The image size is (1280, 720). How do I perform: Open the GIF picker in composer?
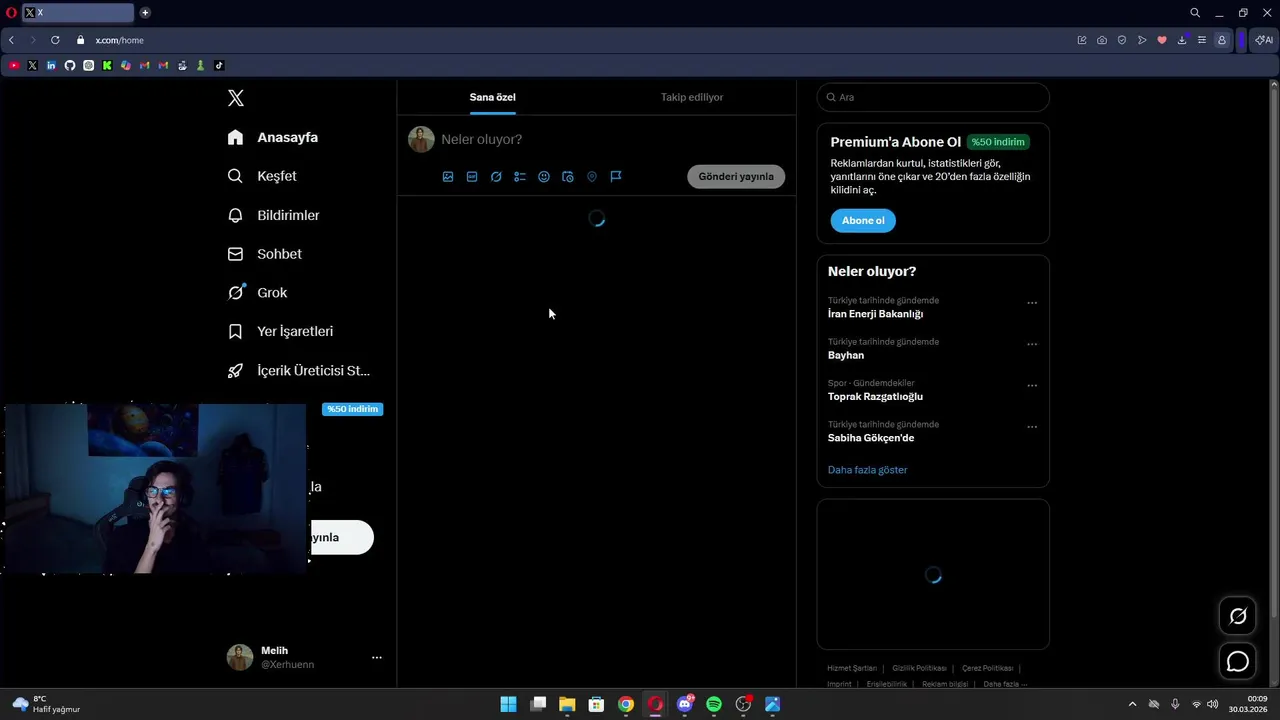click(x=472, y=177)
